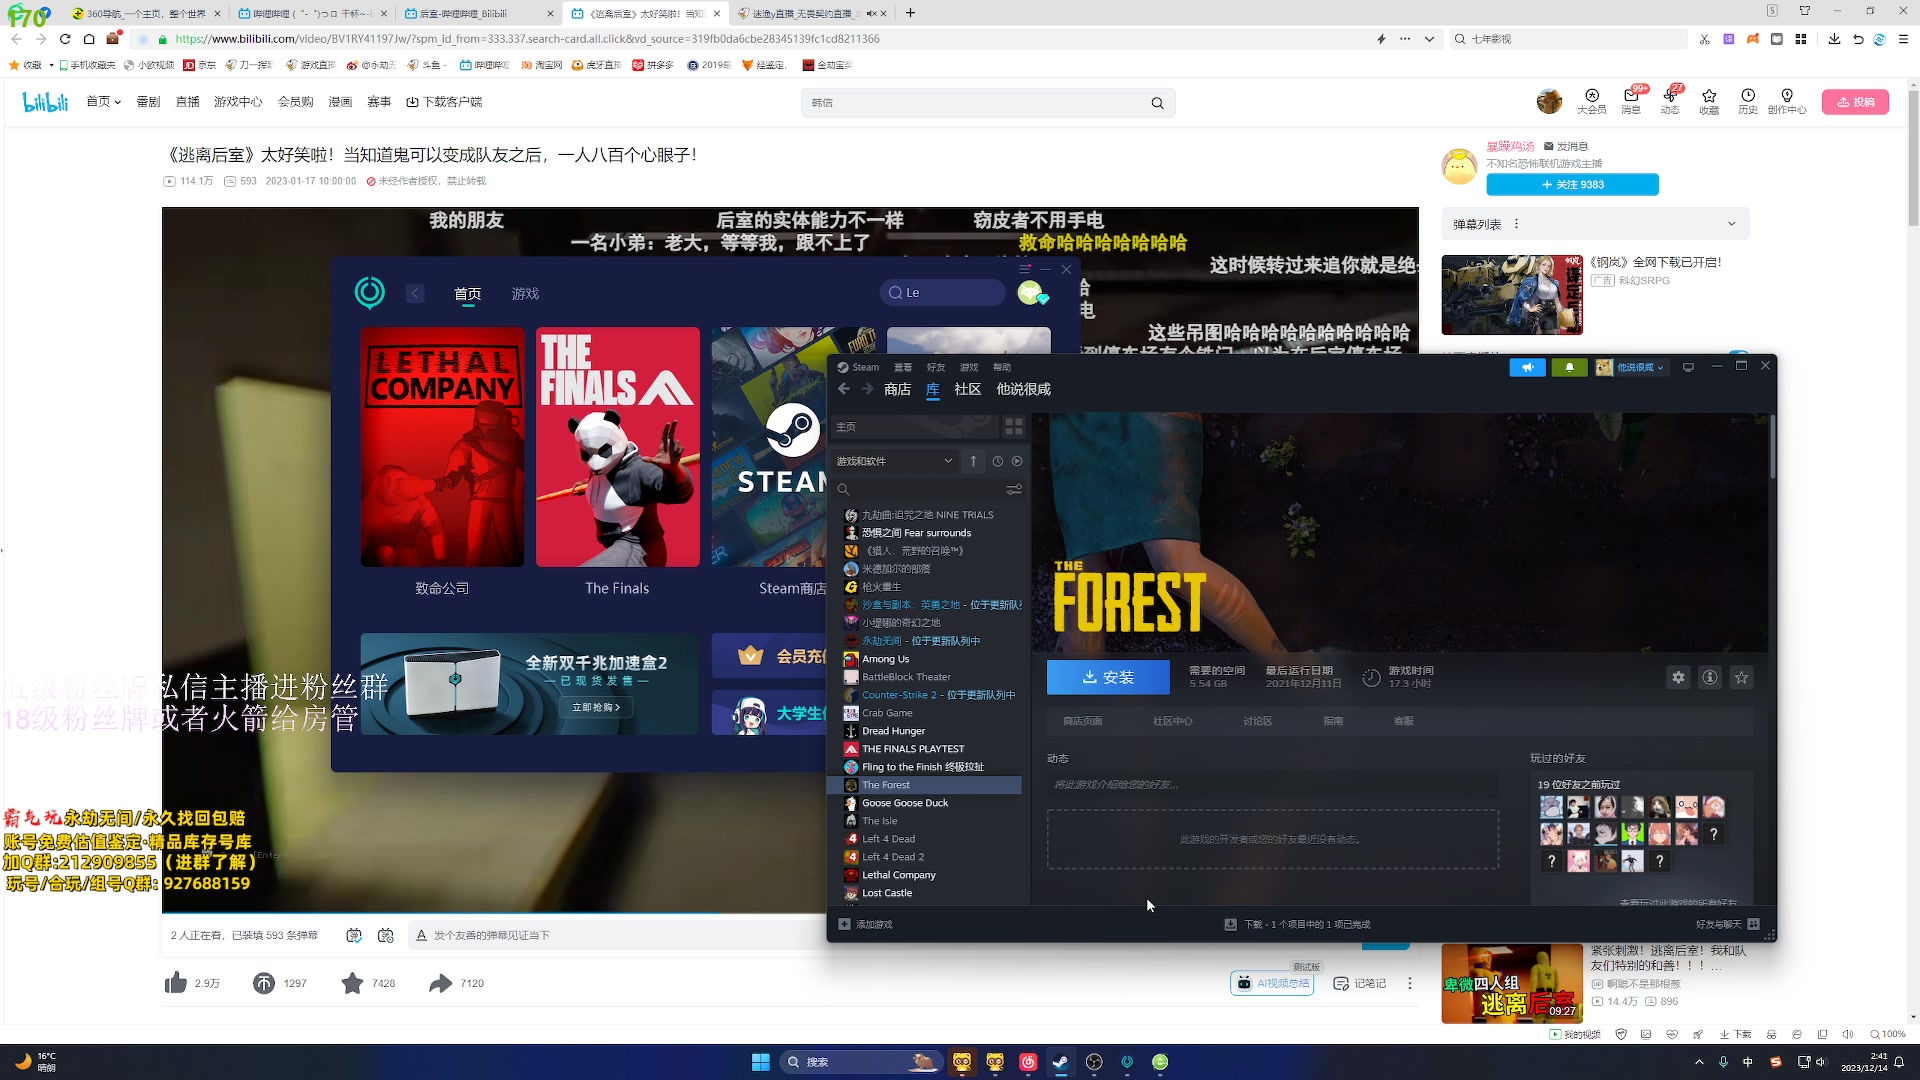The height and width of the screenshot is (1080, 1920).
Task: Open danmaku settings icon under the player
Action: click(x=386, y=935)
